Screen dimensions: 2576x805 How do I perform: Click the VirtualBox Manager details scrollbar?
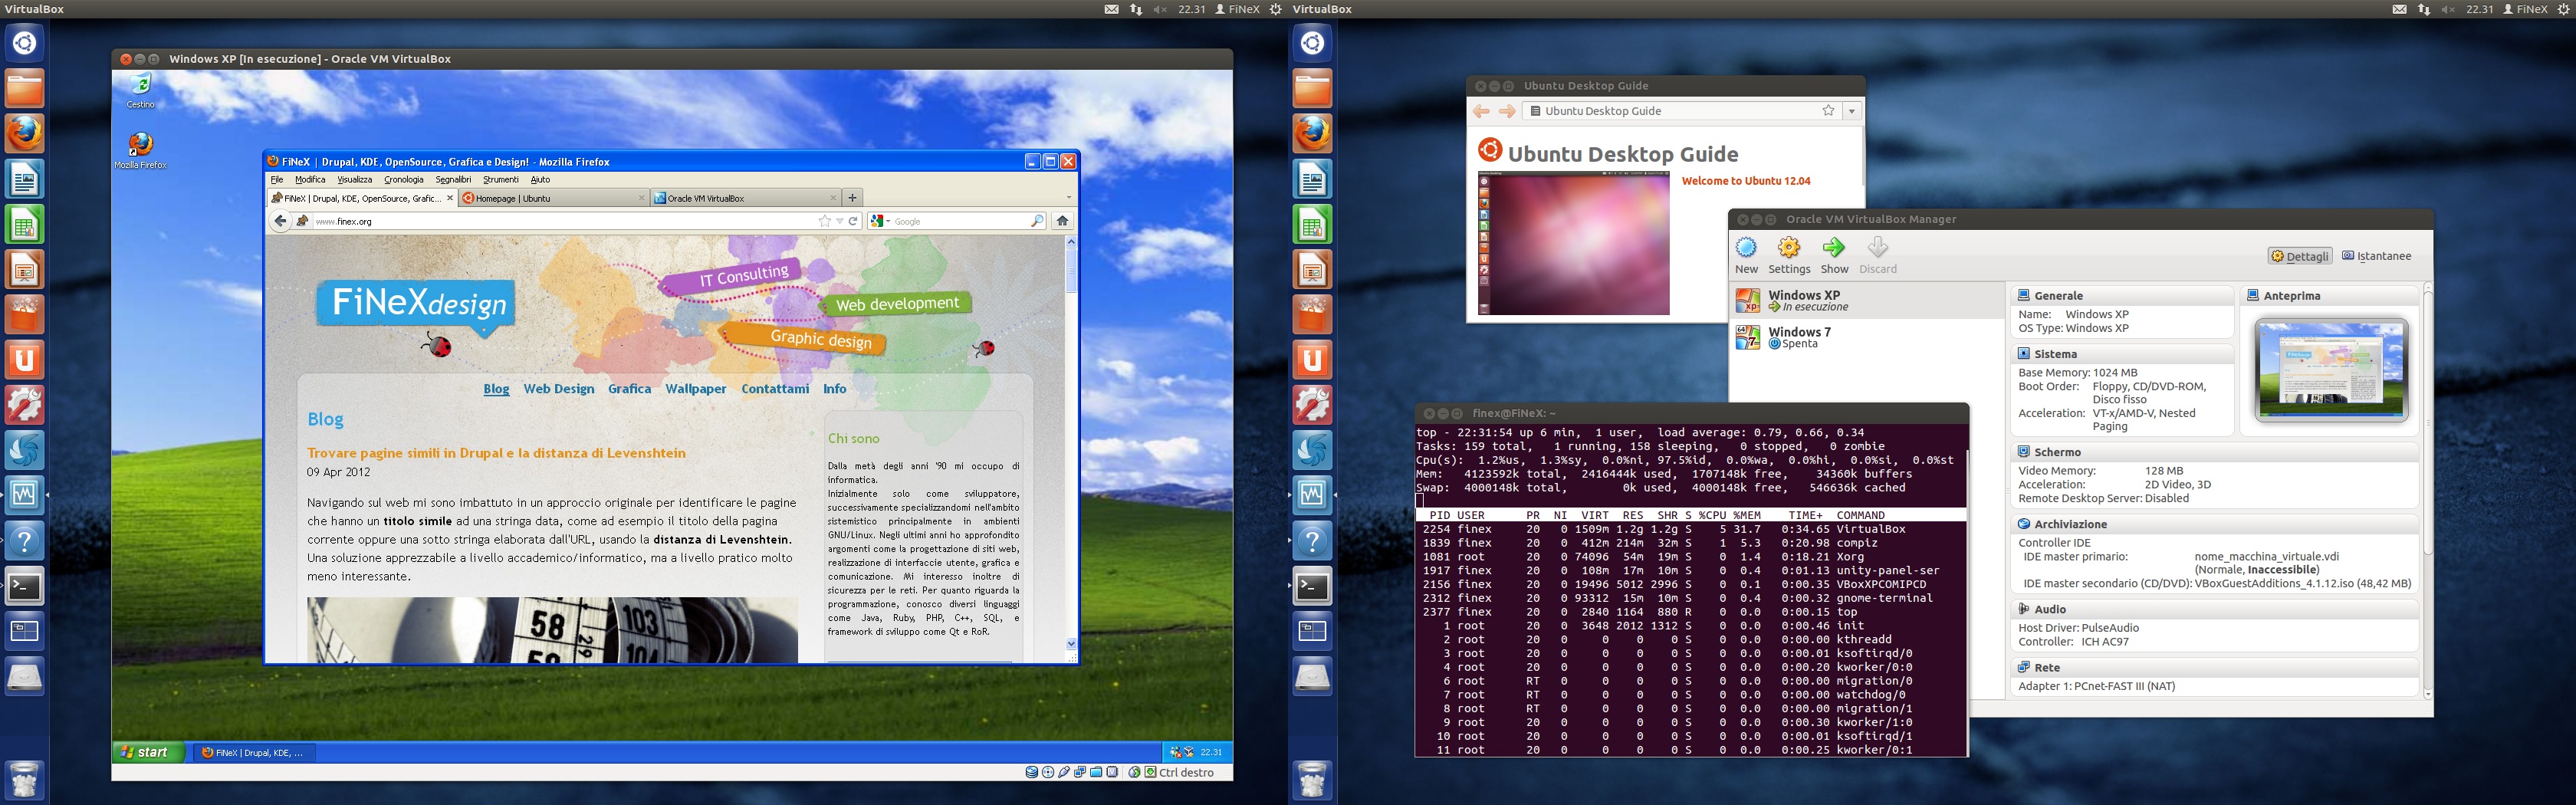pyautogui.click(x=2427, y=490)
